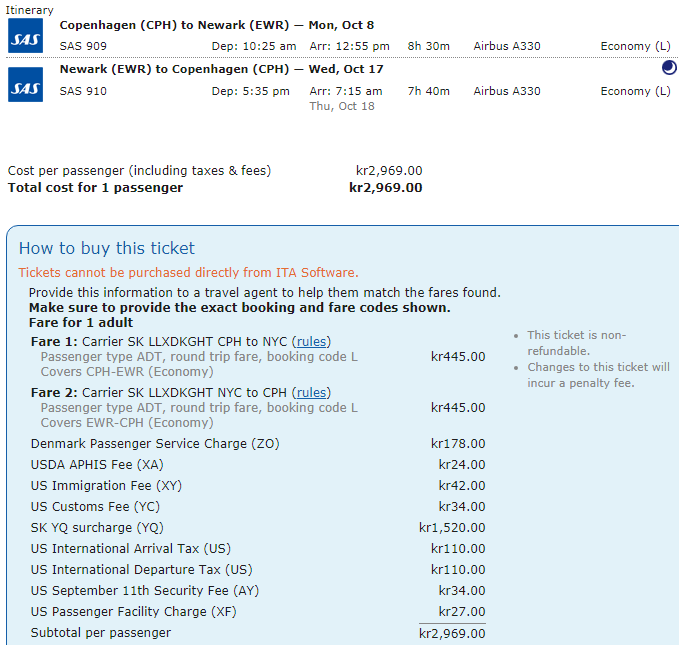Click the Denmark Passenger Service Charge line
679x645 pixels.
pyautogui.click(x=155, y=443)
